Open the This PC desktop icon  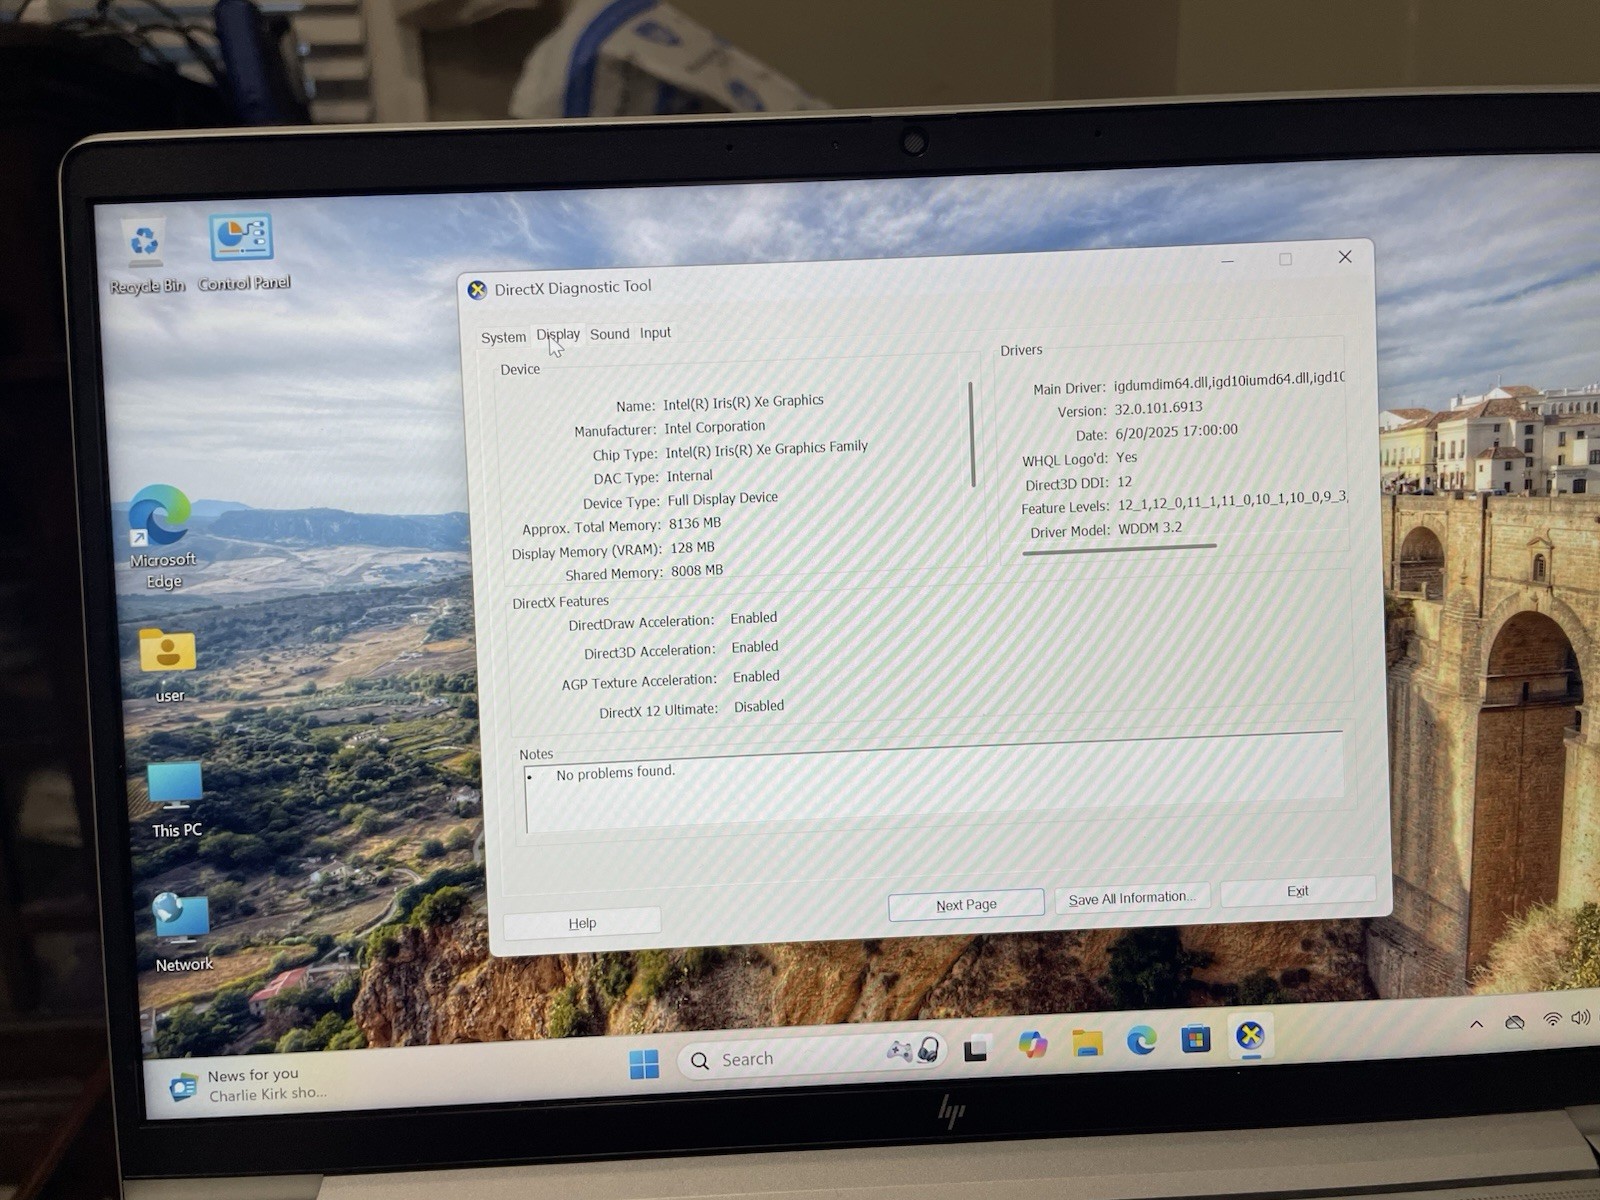[x=176, y=799]
